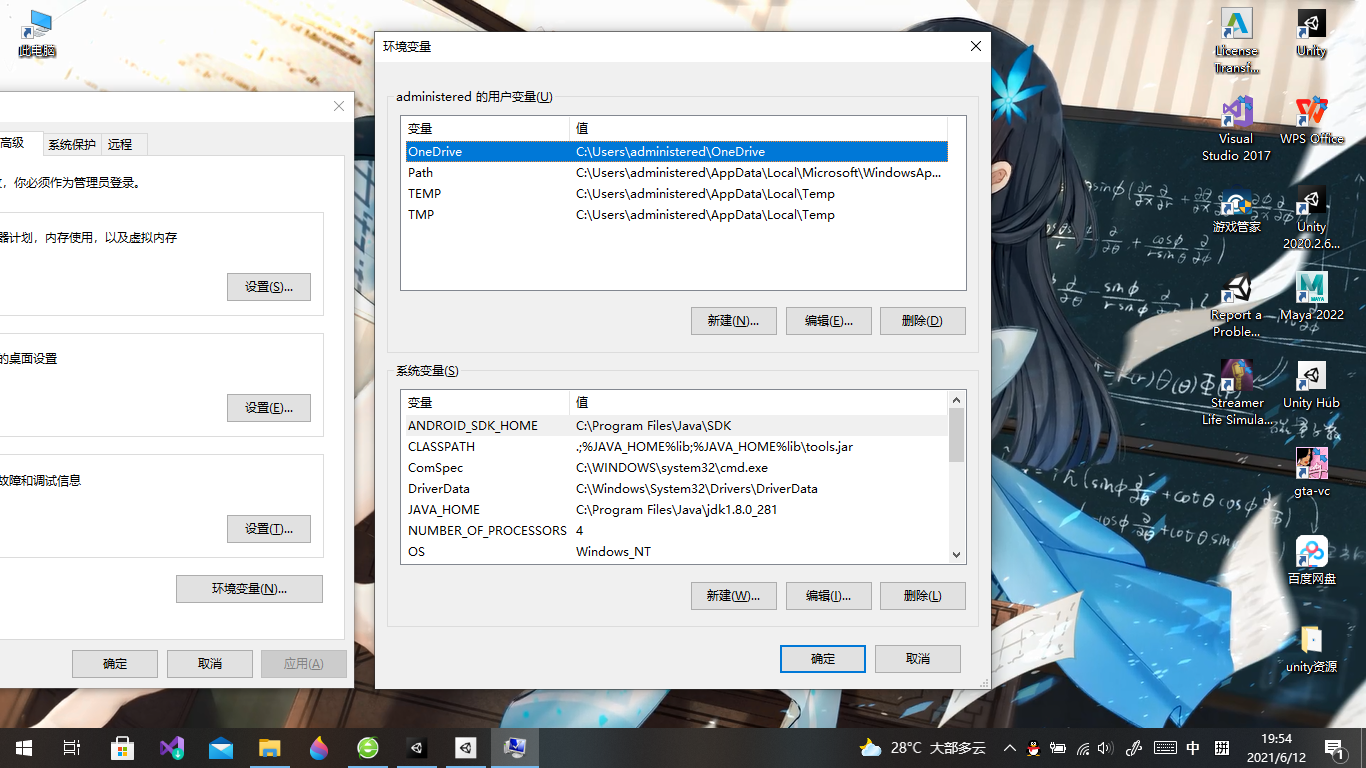Screen dimensions: 1366x768
Task: Select the TEMP user variable row
Action: (x=675, y=194)
